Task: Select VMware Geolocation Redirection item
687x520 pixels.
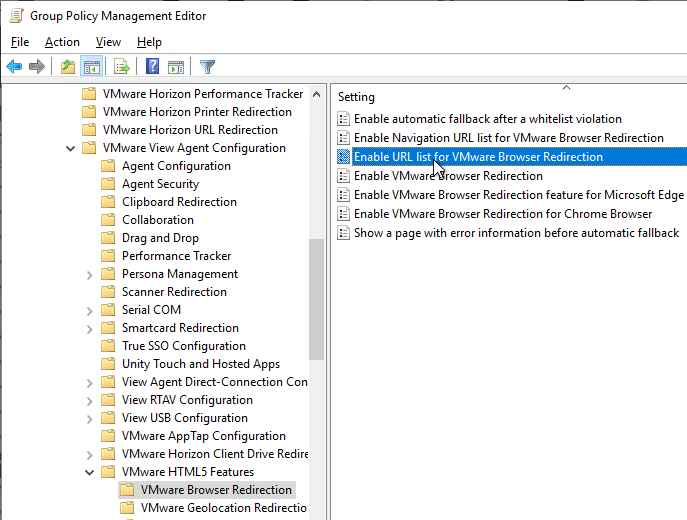Action: pyautogui.click(x=223, y=507)
